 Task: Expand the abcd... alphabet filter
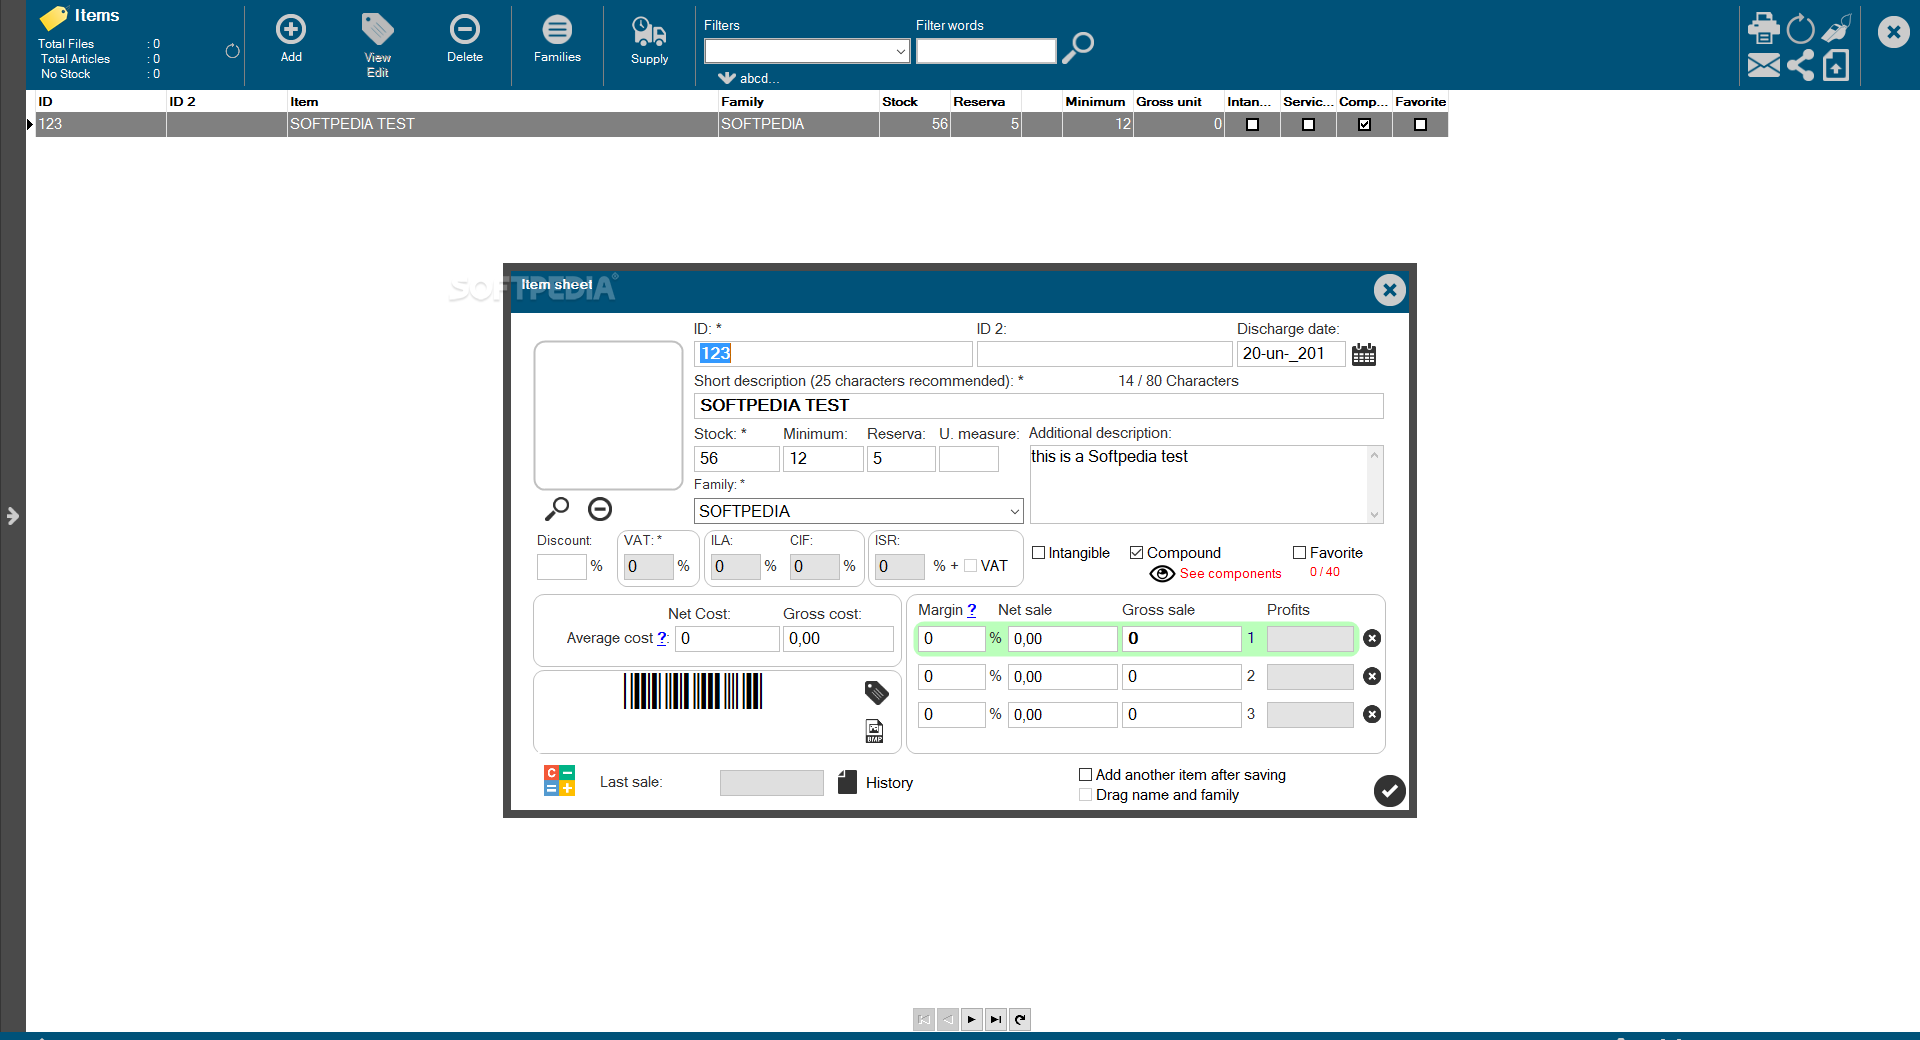tap(748, 78)
